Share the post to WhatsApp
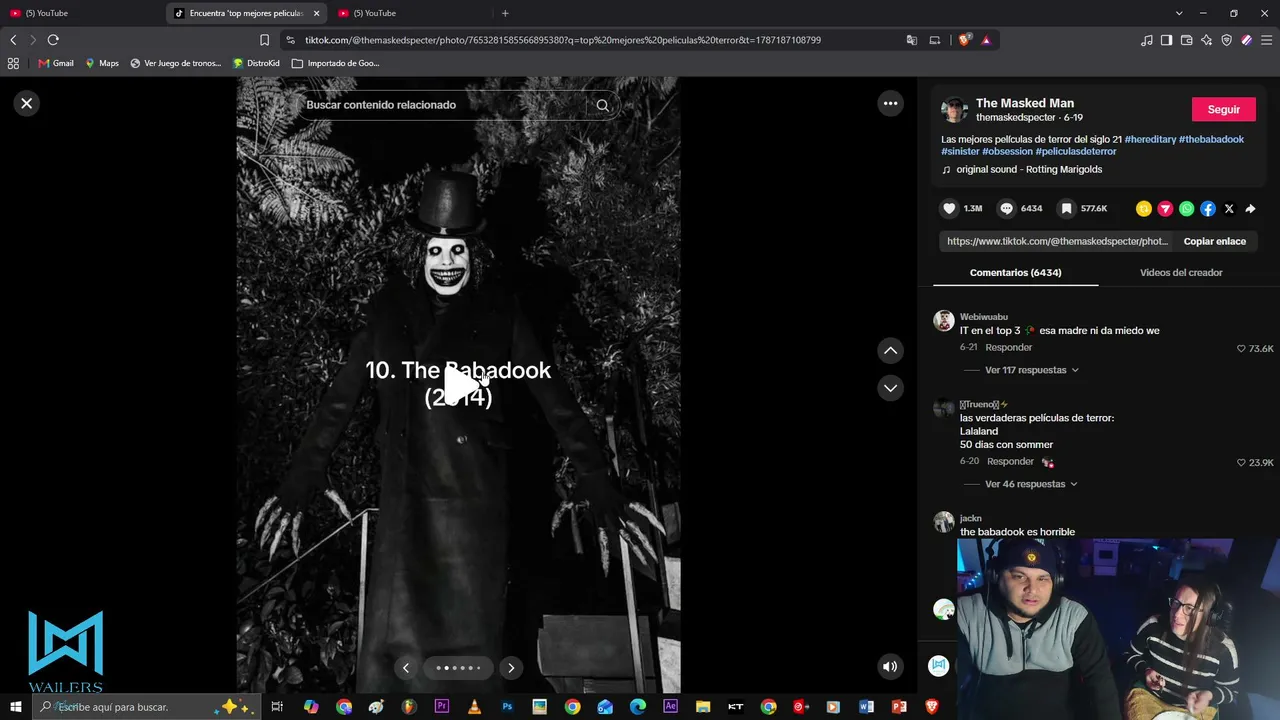This screenshot has height=720, width=1280. [1186, 209]
